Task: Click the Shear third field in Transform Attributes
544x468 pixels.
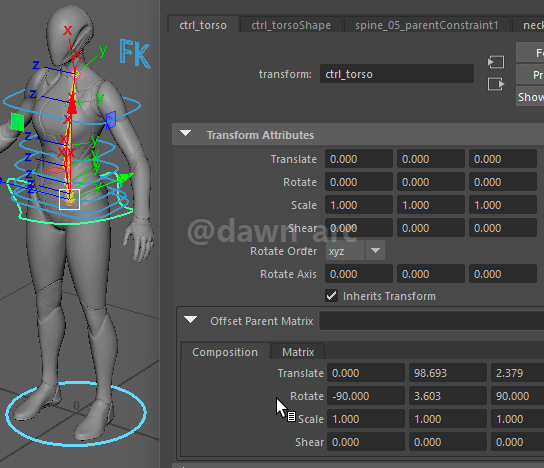Action: 503,228
